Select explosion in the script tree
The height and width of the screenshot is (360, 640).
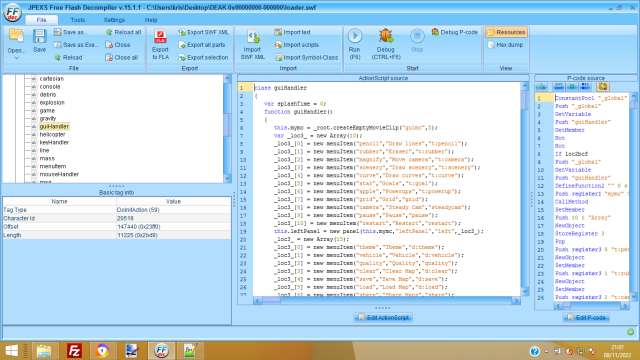pos(52,102)
